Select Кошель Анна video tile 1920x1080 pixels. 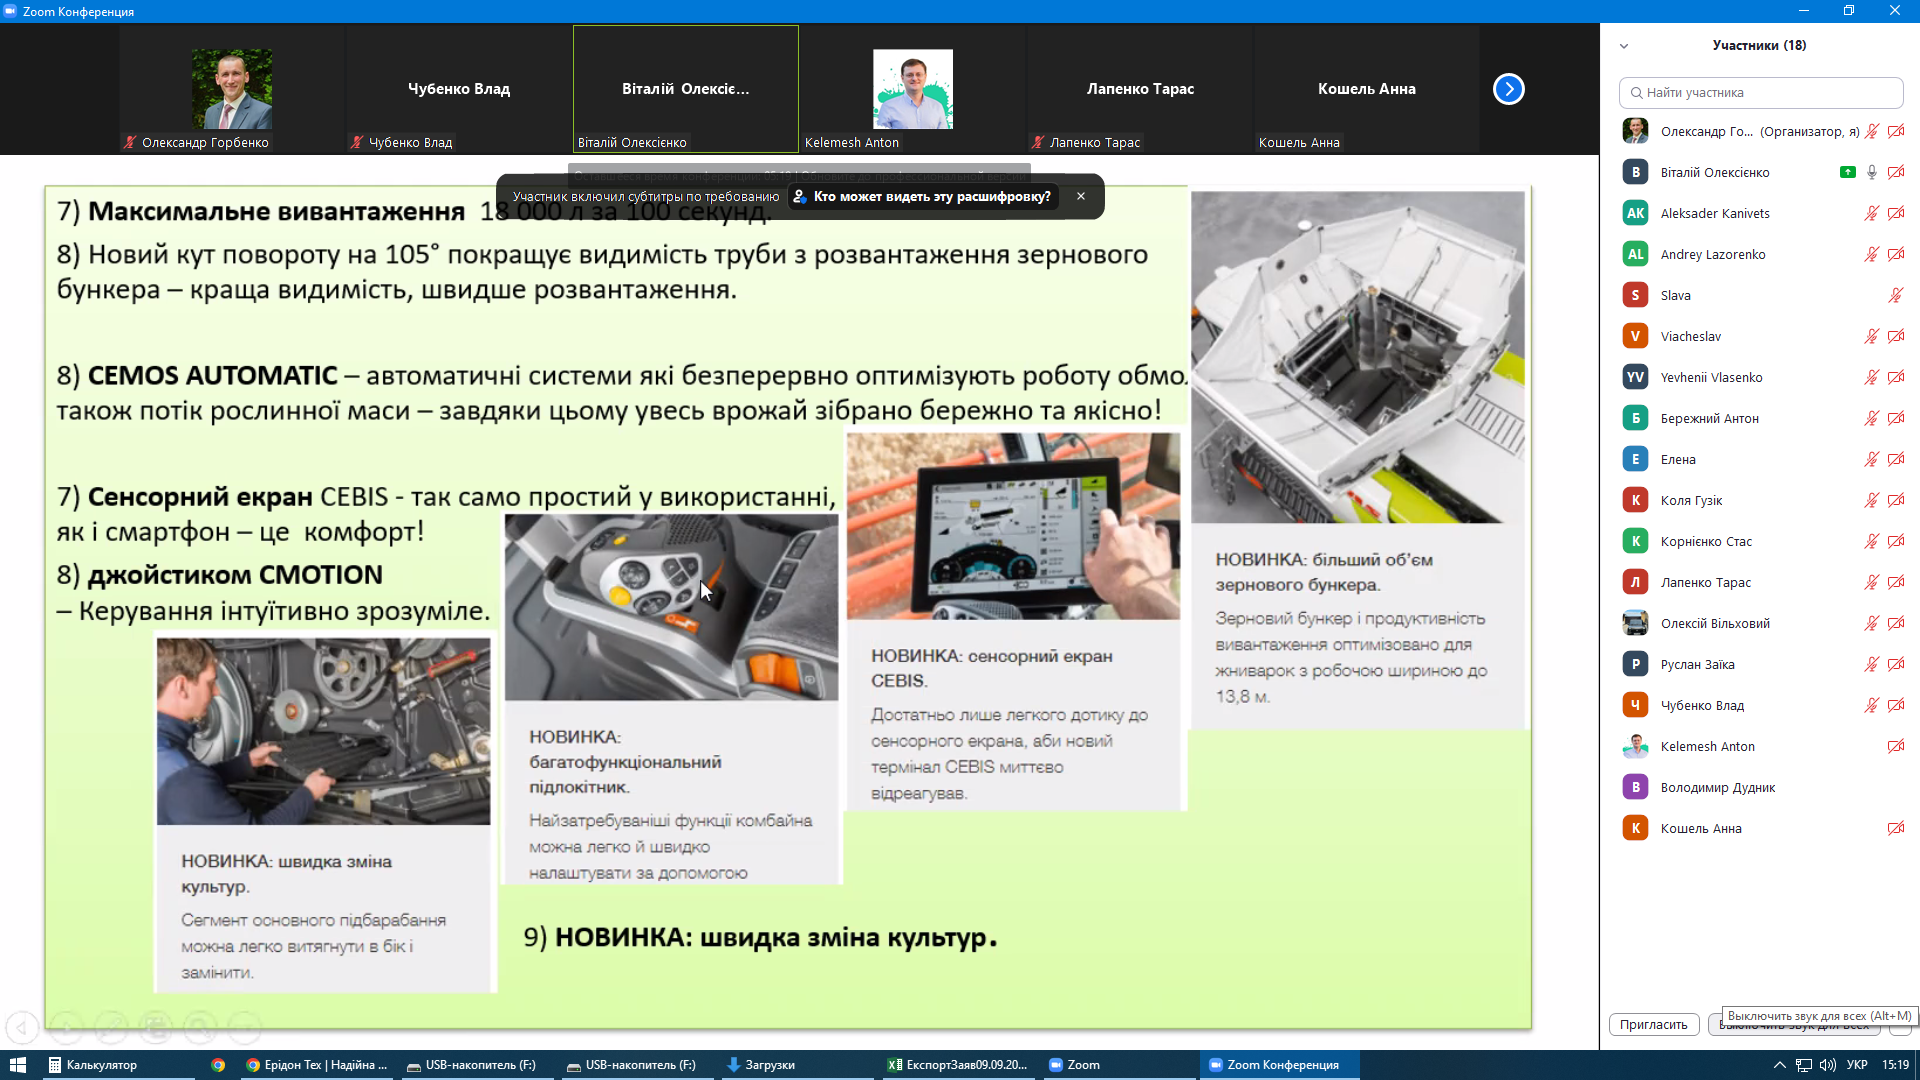click(x=1367, y=89)
